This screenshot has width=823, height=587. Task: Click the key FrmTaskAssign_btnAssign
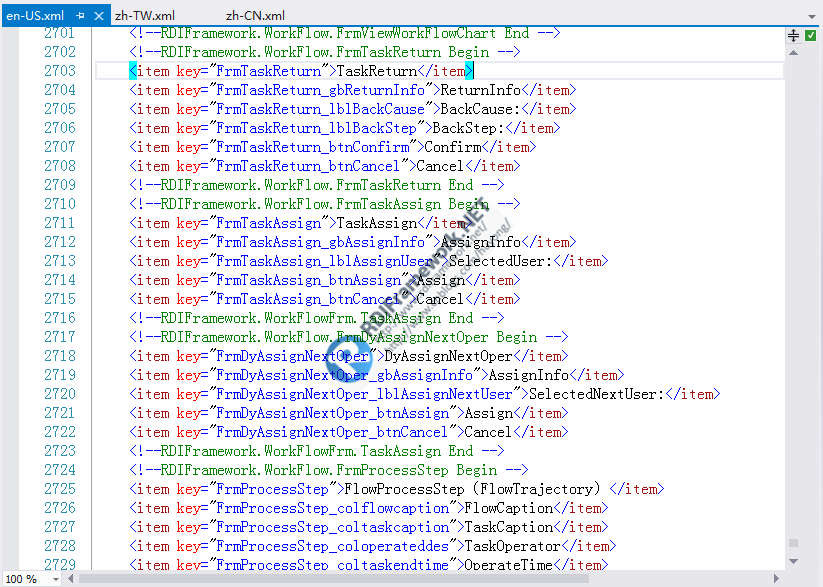[308, 280]
